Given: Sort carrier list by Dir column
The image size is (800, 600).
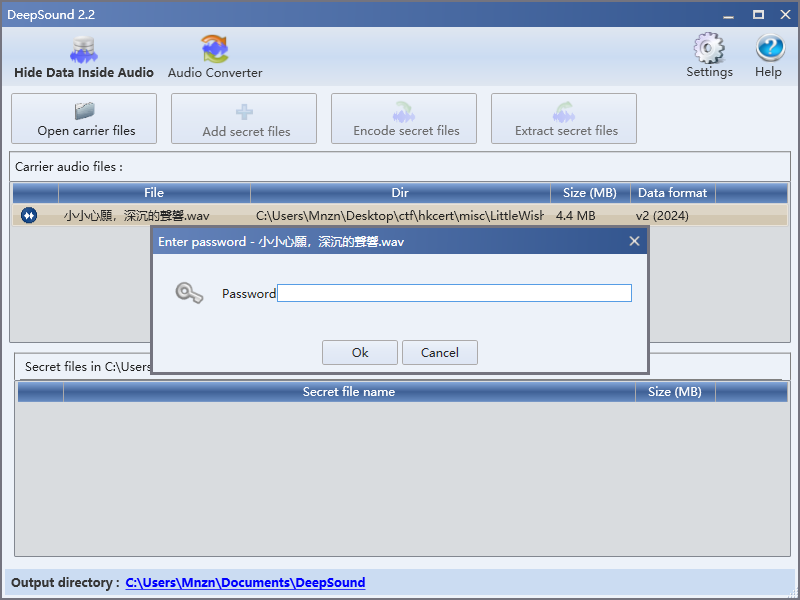Looking at the screenshot, I should [x=400, y=193].
